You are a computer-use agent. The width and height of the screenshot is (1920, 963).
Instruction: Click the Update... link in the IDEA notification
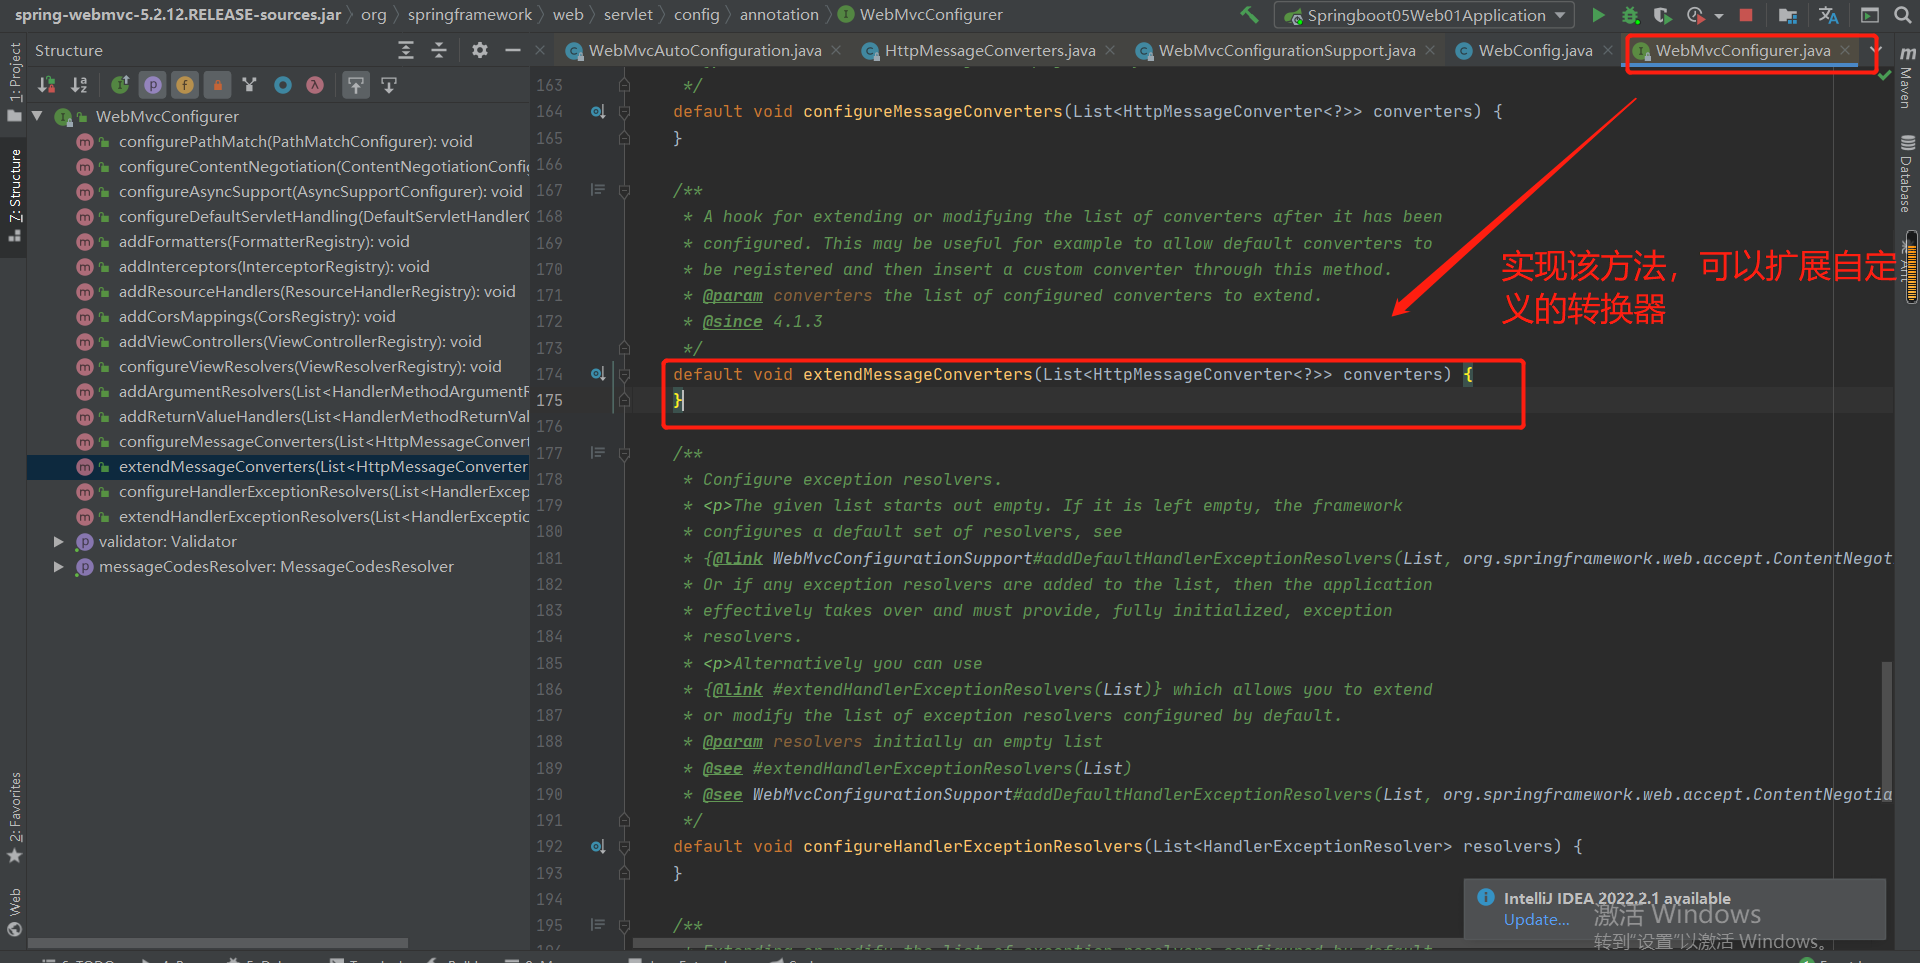pyautogui.click(x=1536, y=919)
